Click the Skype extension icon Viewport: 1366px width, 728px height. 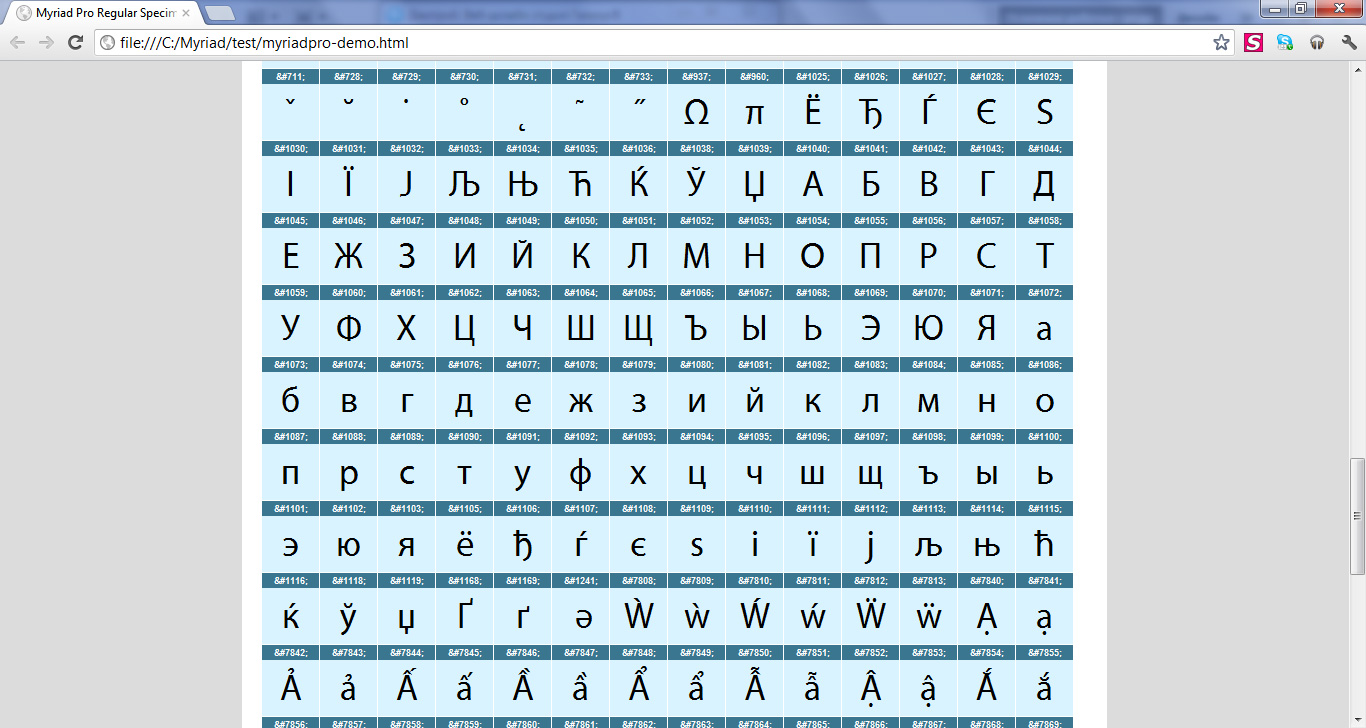coord(1285,42)
